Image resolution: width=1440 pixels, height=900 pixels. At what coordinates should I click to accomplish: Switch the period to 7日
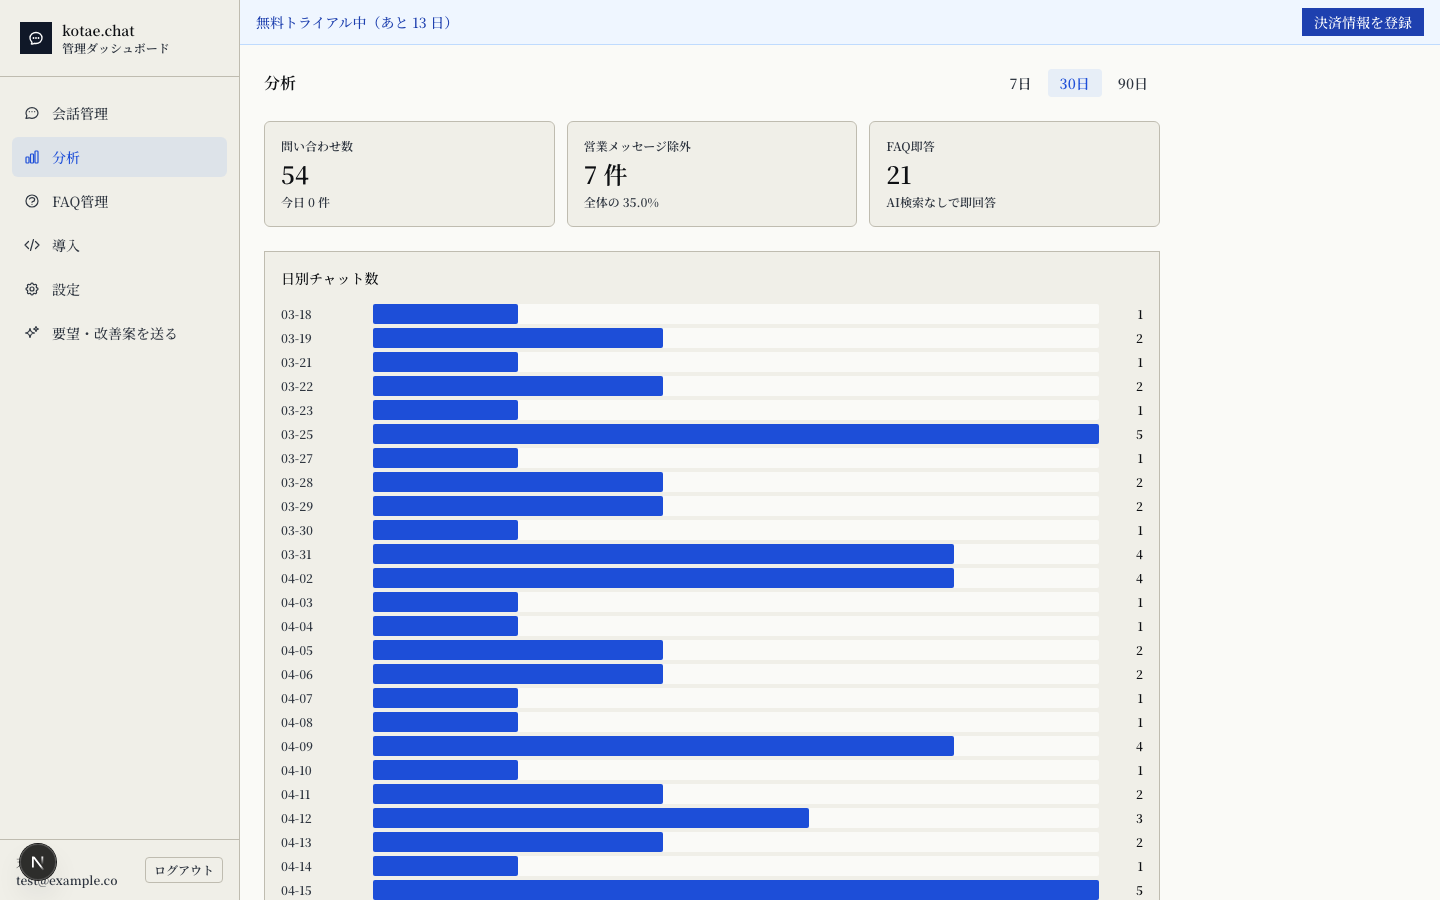click(x=1020, y=83)
